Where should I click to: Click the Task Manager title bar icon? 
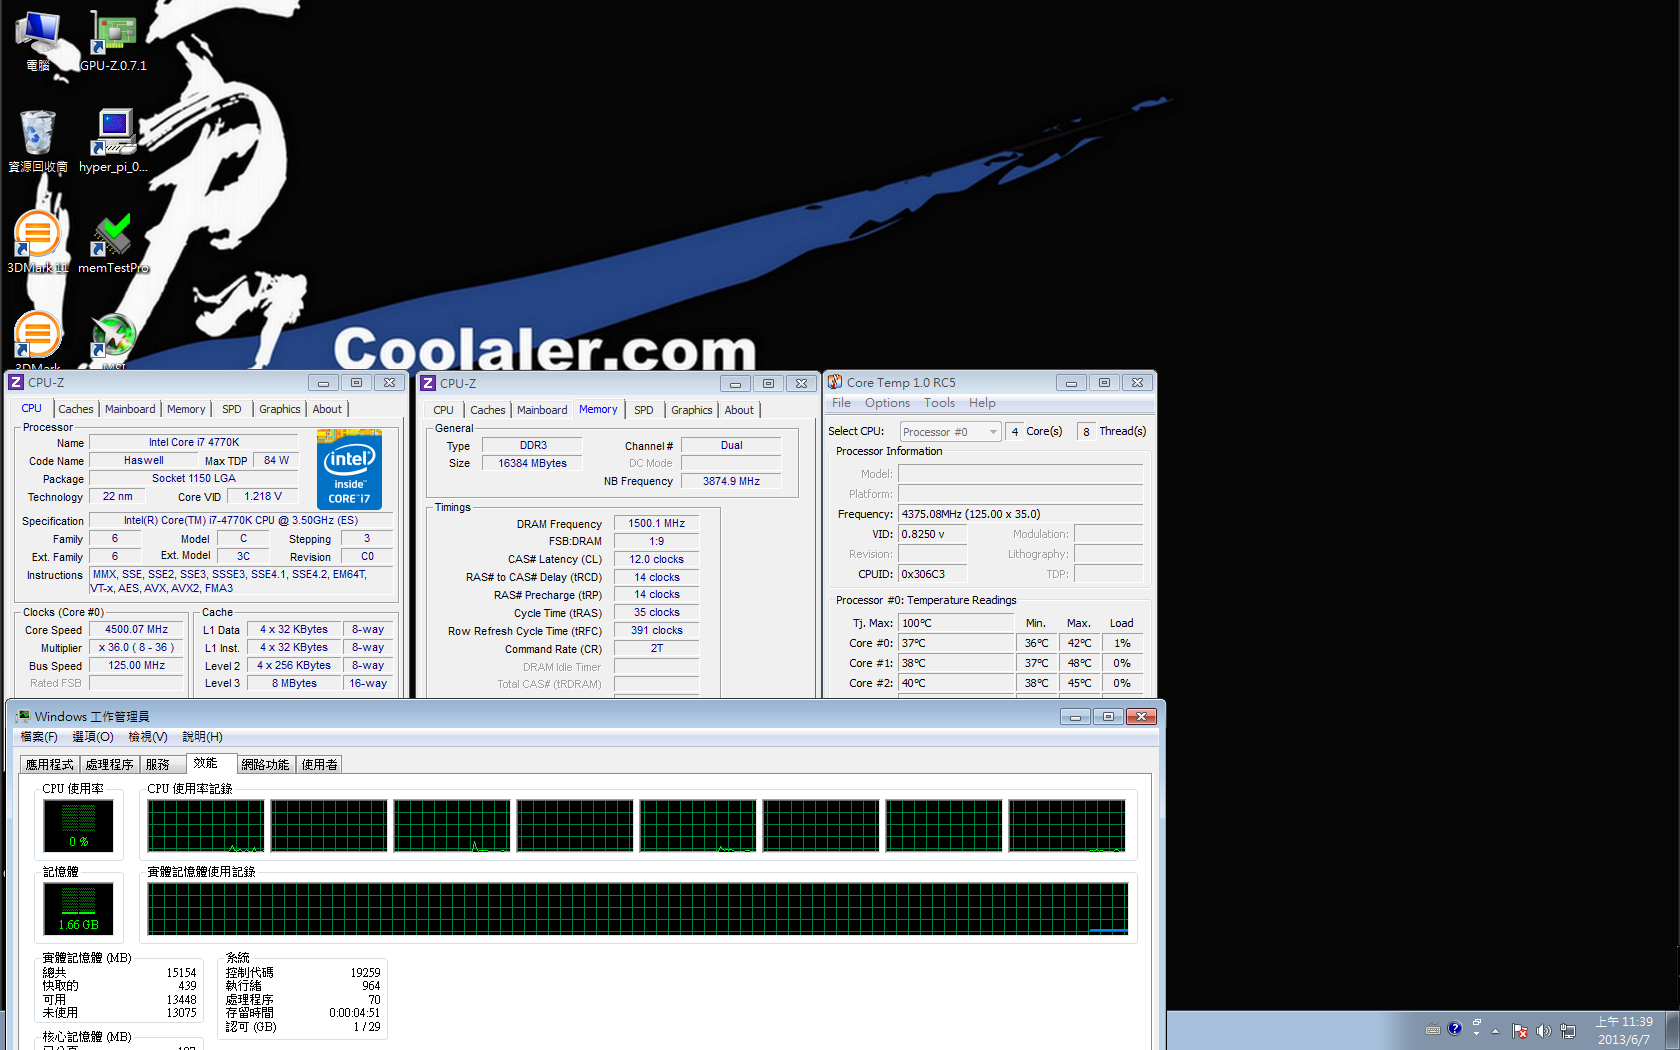coord(23,716)
